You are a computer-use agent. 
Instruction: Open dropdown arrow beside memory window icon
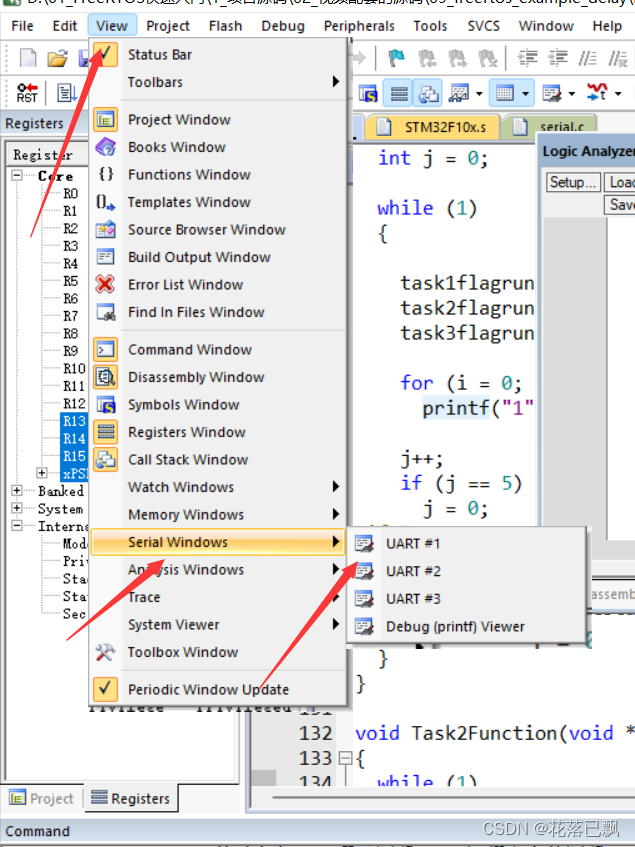click(525, 93)
